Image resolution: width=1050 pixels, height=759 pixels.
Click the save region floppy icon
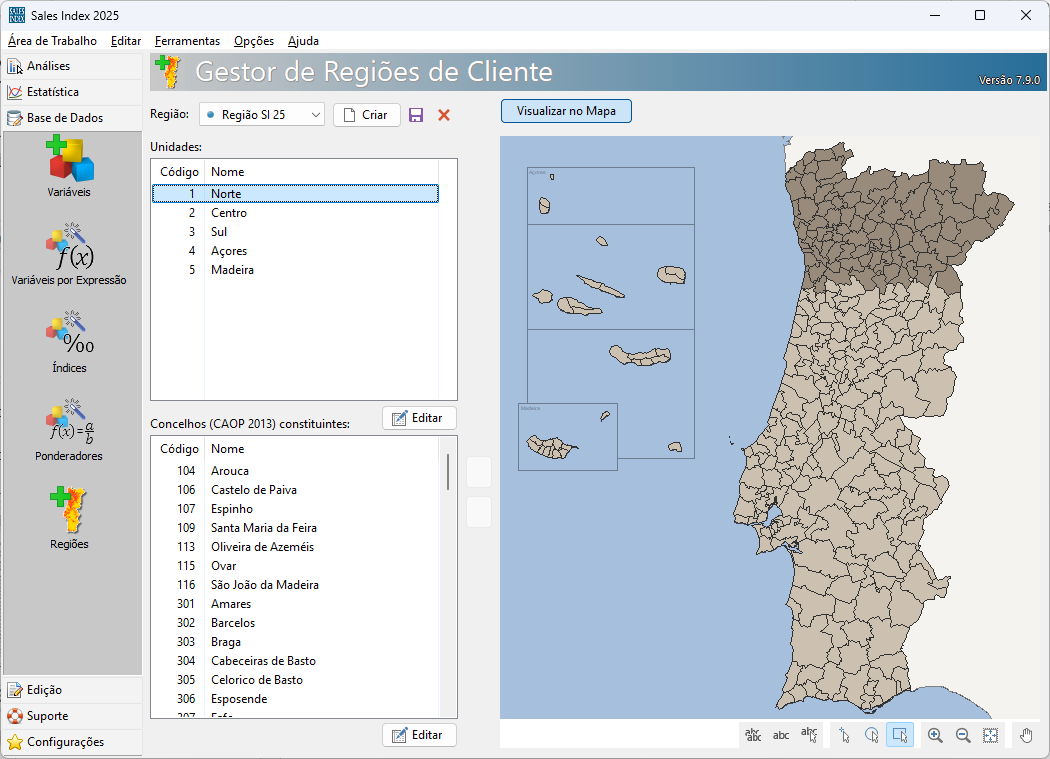pos(416,115)
